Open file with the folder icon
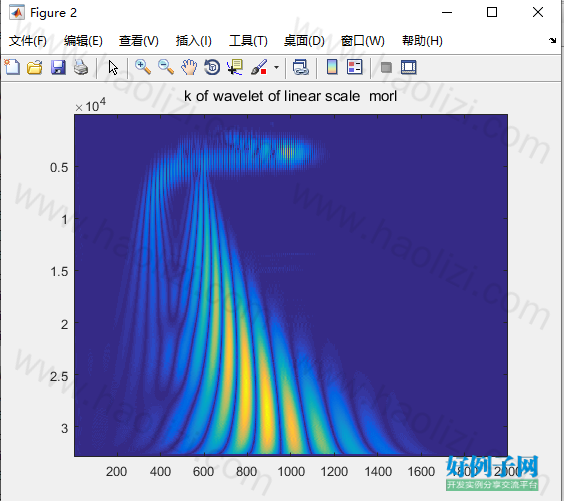Image resolution: width=564 pixels, height=501 pixels. [35, 67]
